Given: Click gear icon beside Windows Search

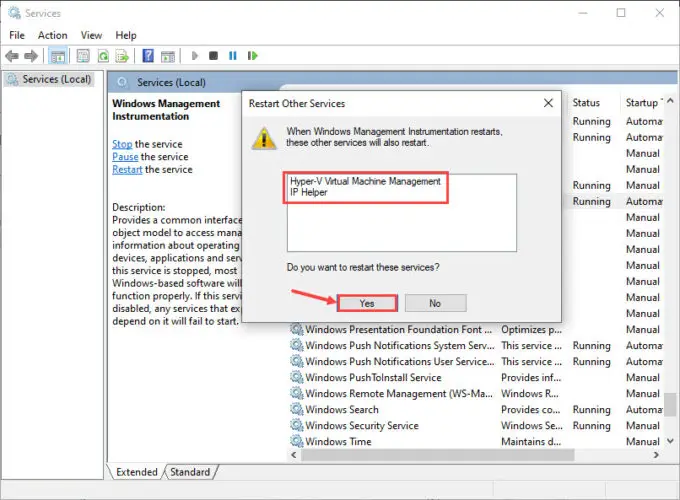Looking at the screenshot, I should pos(297,410).
